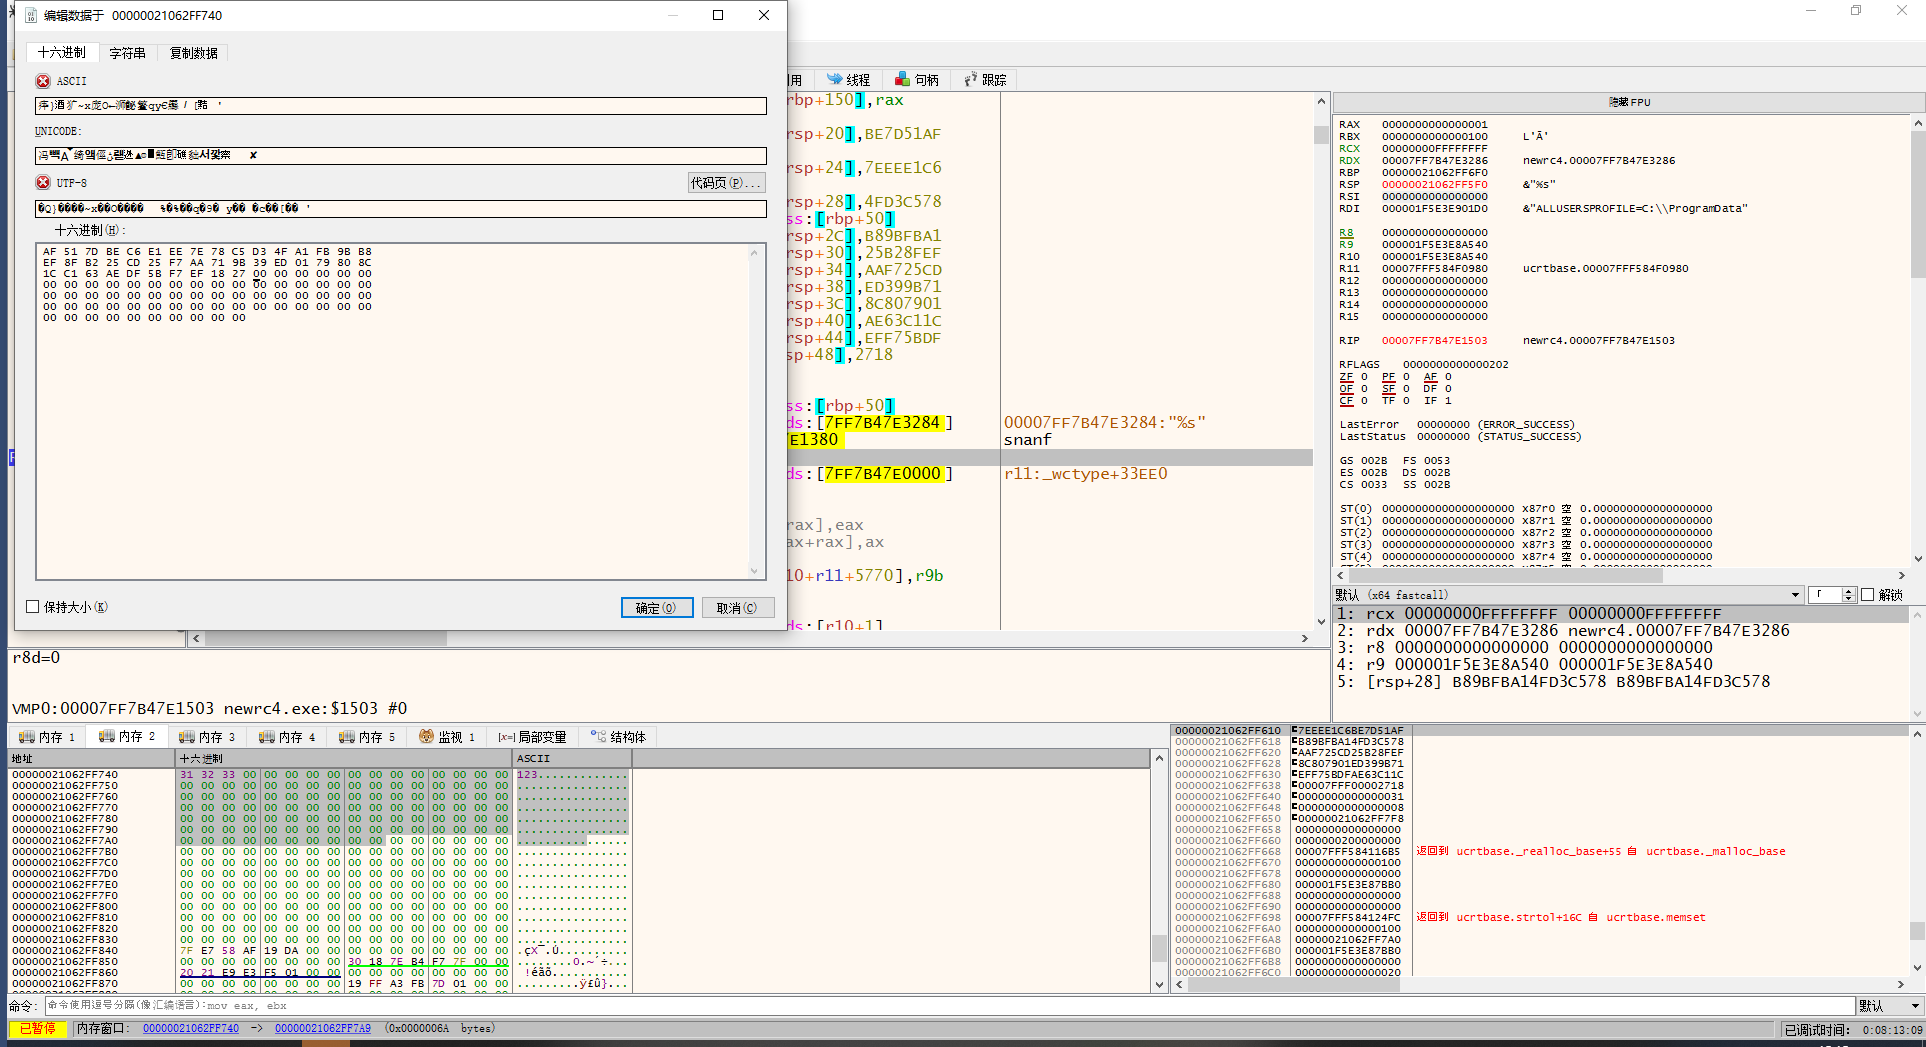Switch to the 复制数据 copy data tab
The width and height of the screenshot is (1926, 1047).
click(193, 53)
